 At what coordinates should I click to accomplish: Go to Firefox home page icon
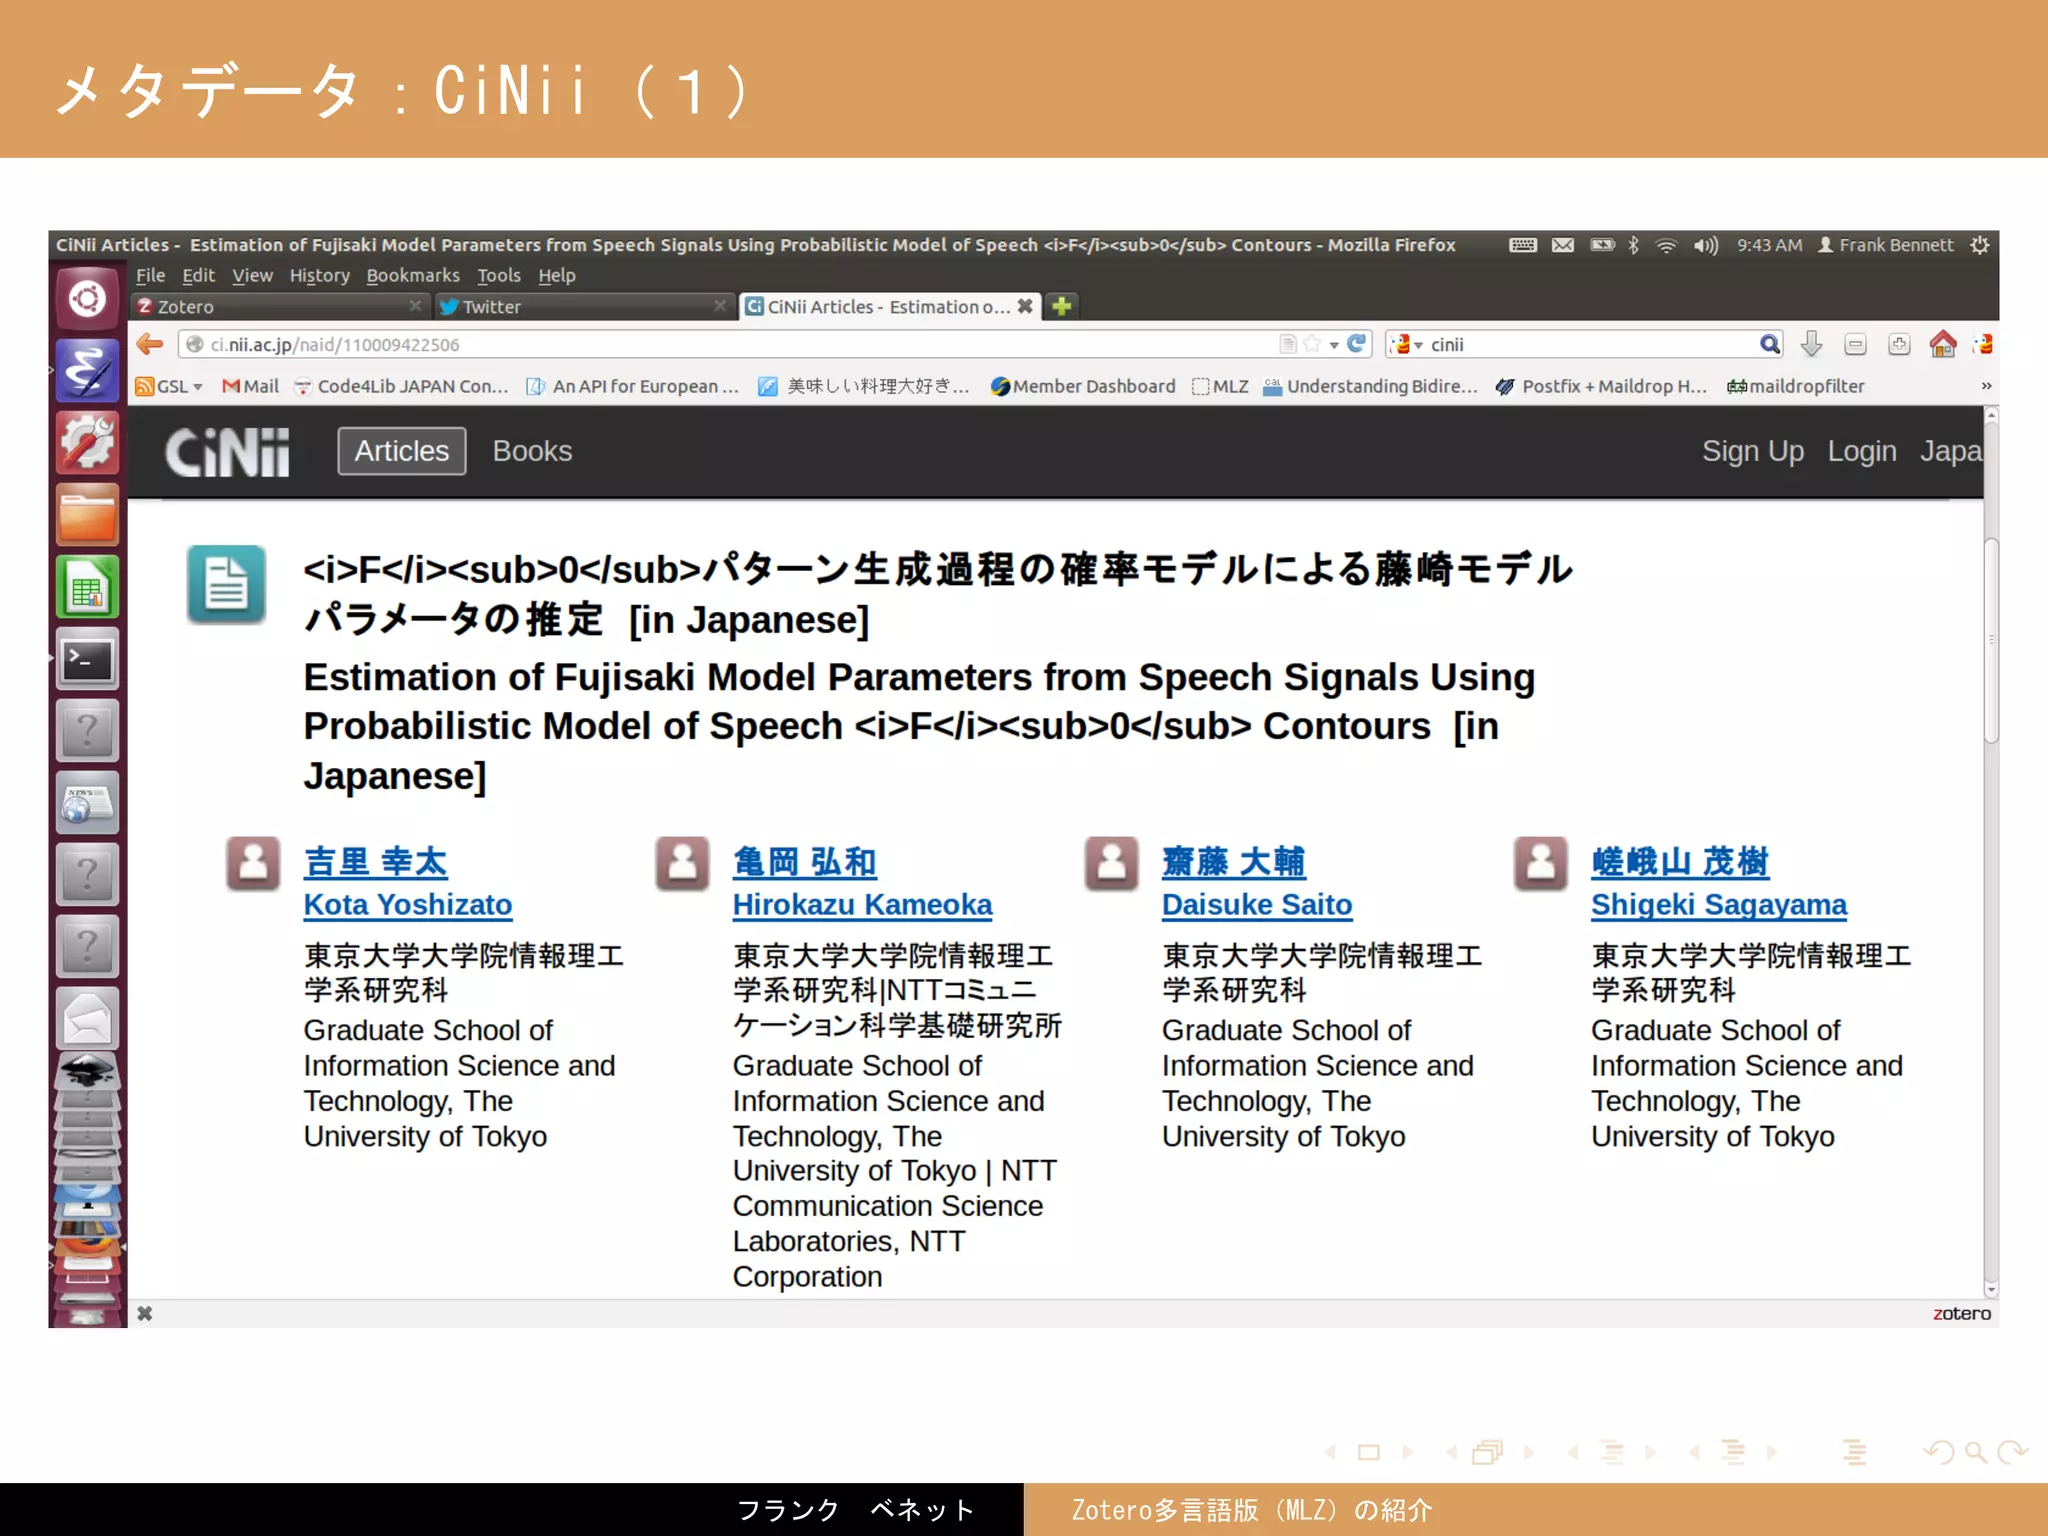point(1943,344)
